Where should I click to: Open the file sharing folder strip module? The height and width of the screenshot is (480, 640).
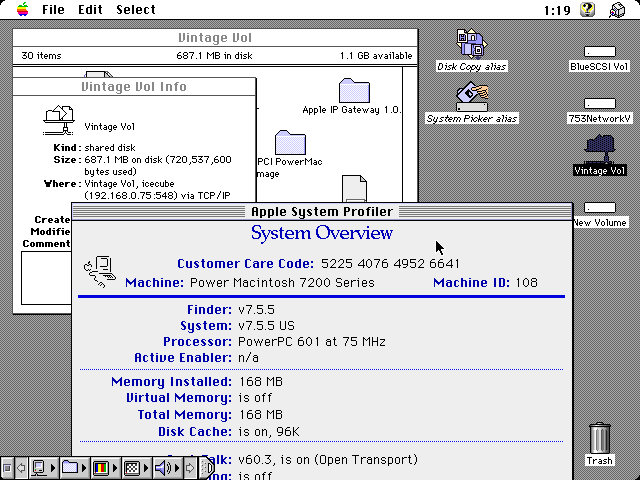coord(71,467)
